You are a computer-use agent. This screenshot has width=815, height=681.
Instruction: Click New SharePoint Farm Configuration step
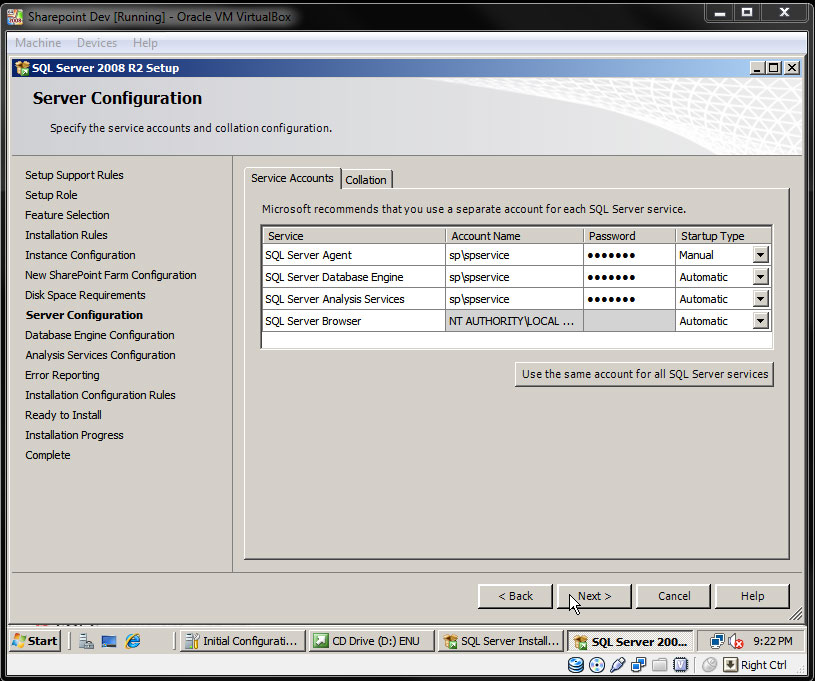coord(111,275)
